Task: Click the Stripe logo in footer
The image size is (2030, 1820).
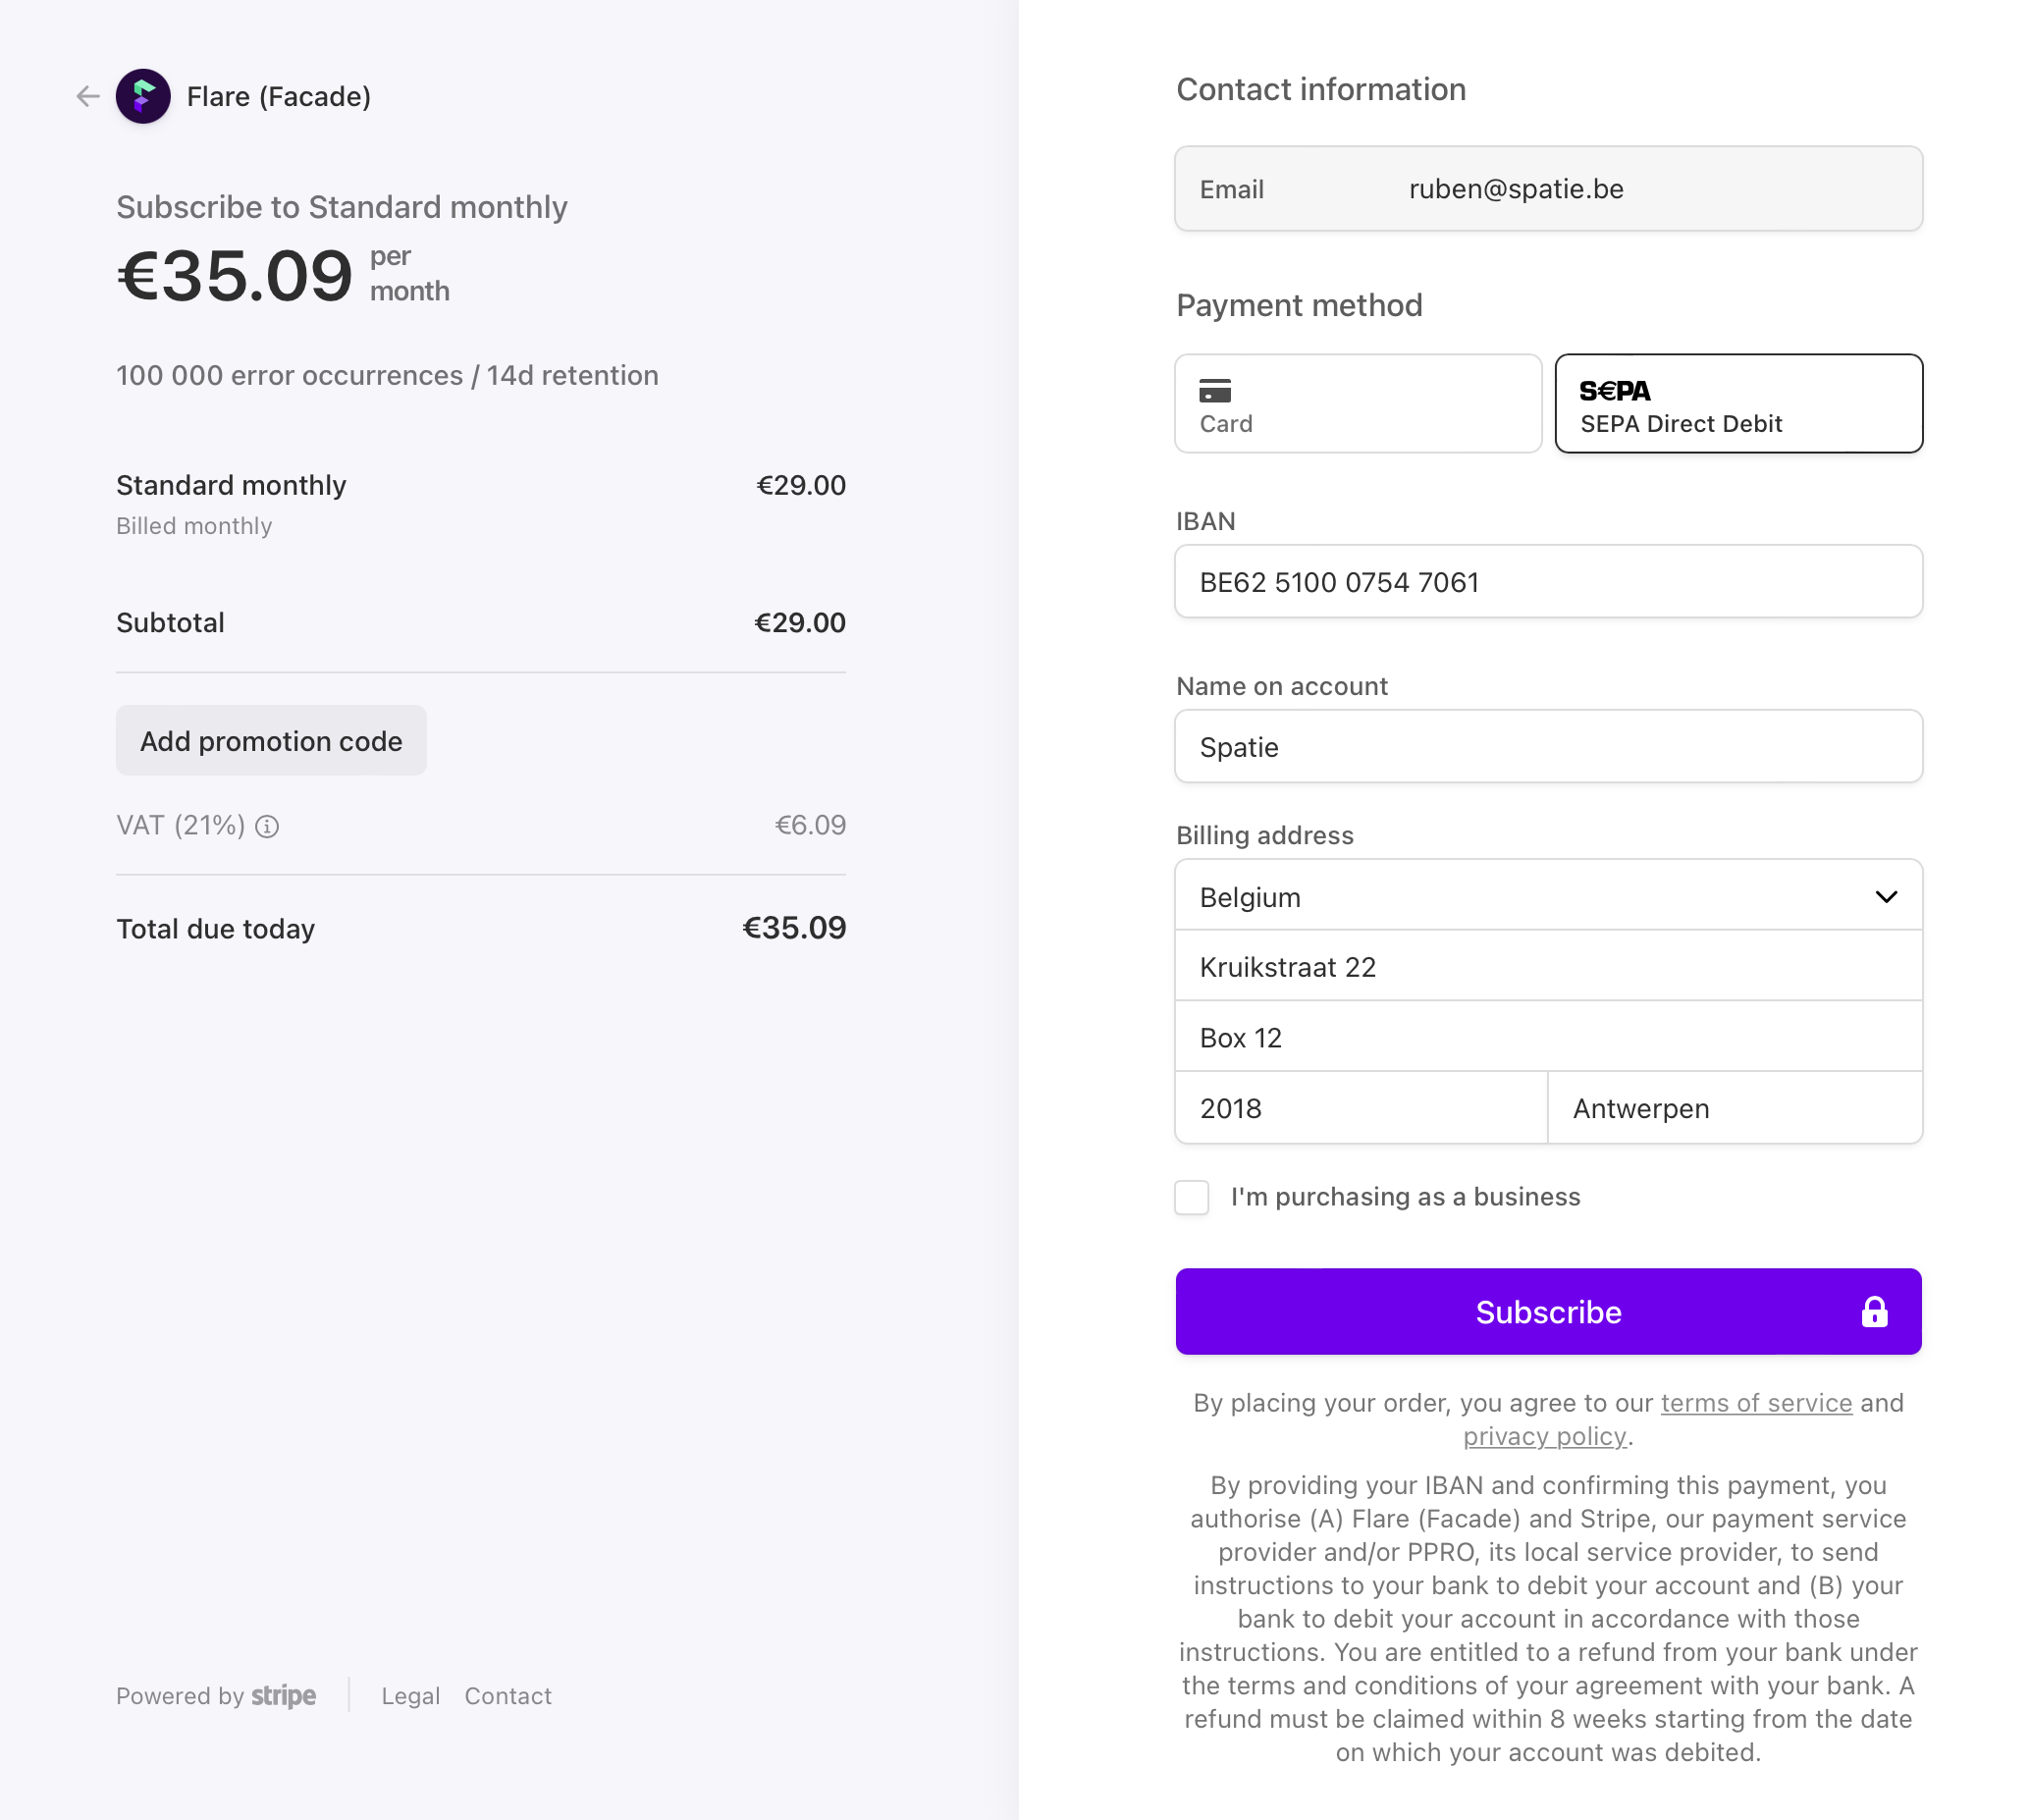Action: (x=283, y=1696)
